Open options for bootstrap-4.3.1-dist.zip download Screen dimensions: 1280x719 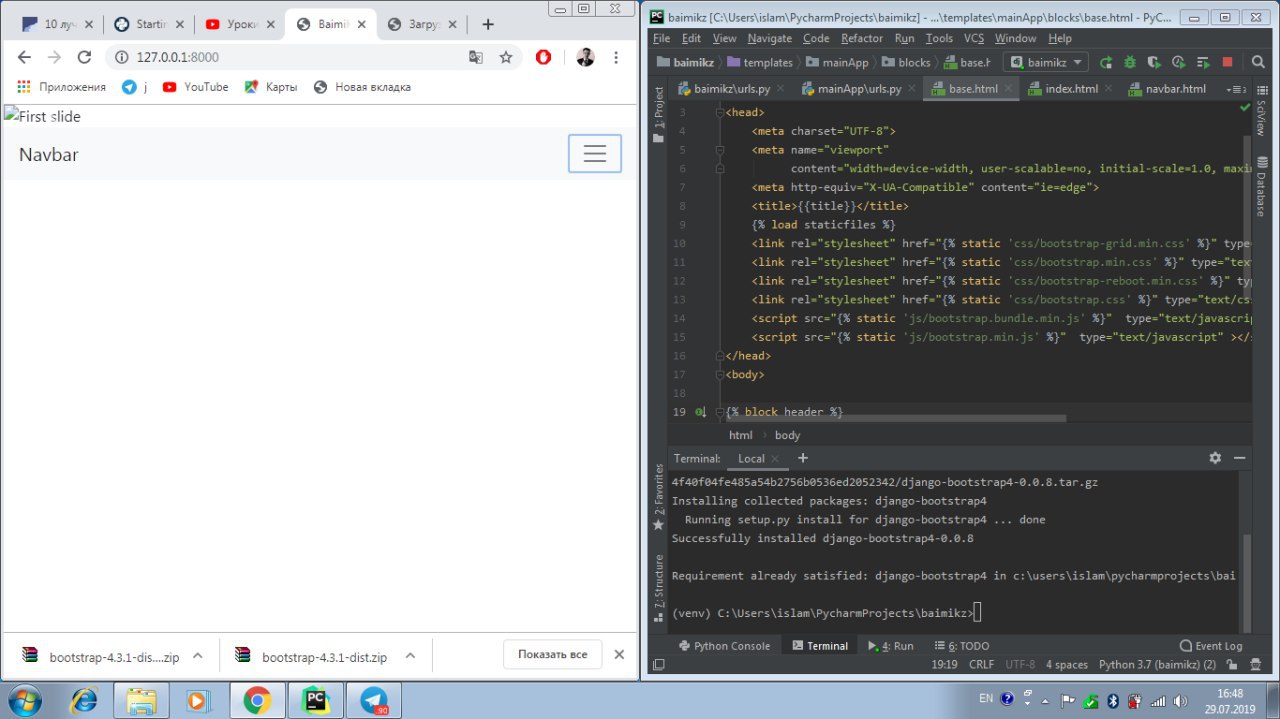[410, 656]
